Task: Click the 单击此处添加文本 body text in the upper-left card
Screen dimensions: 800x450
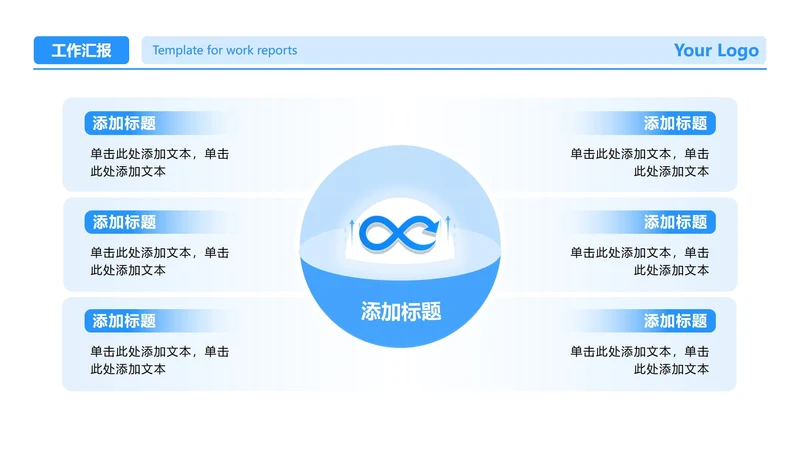Action: [160, 162]
